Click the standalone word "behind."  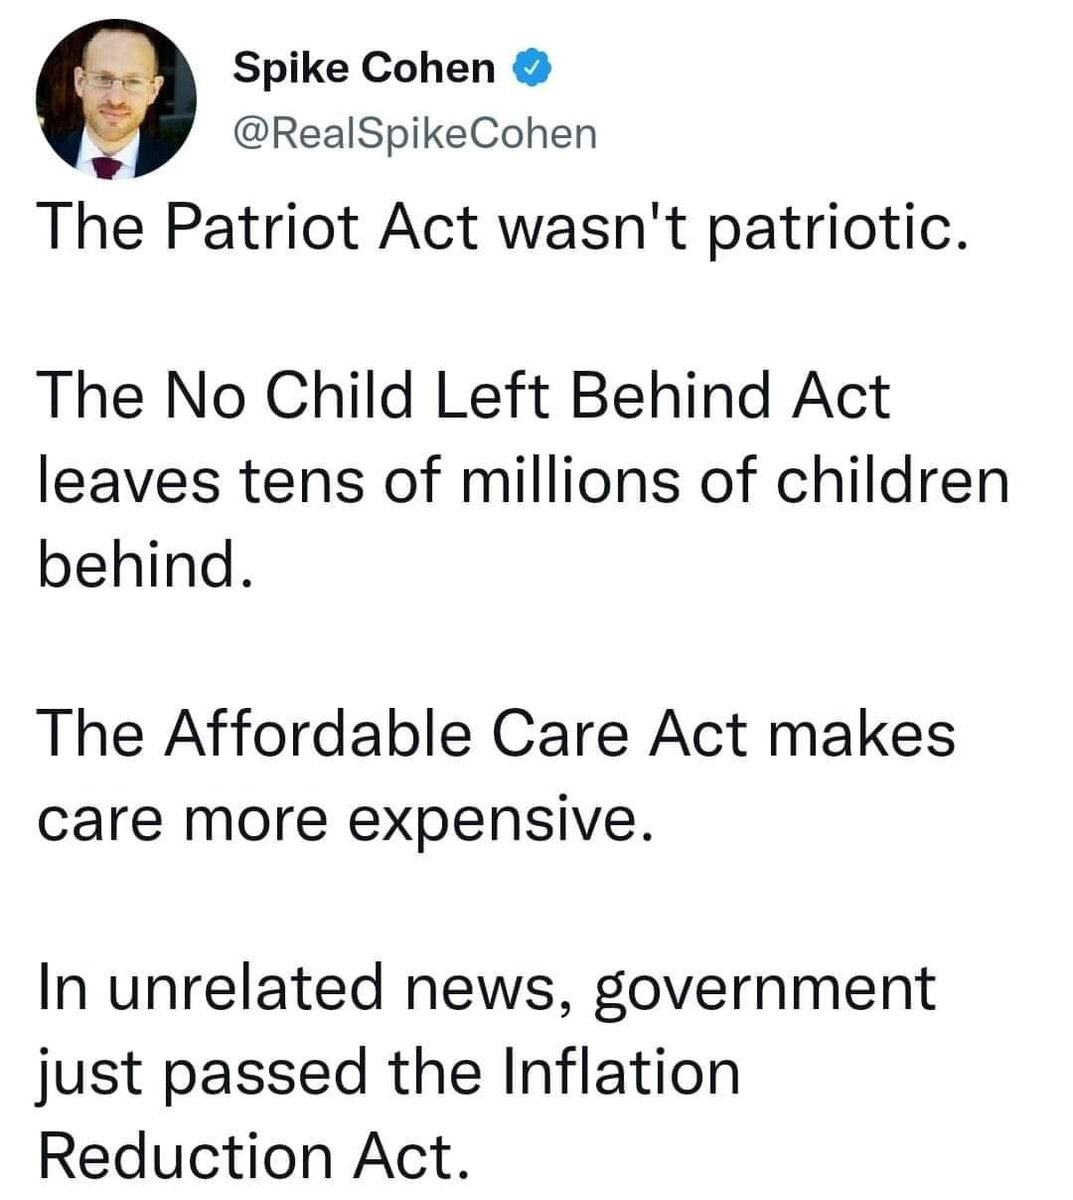(x=141, y=565)
